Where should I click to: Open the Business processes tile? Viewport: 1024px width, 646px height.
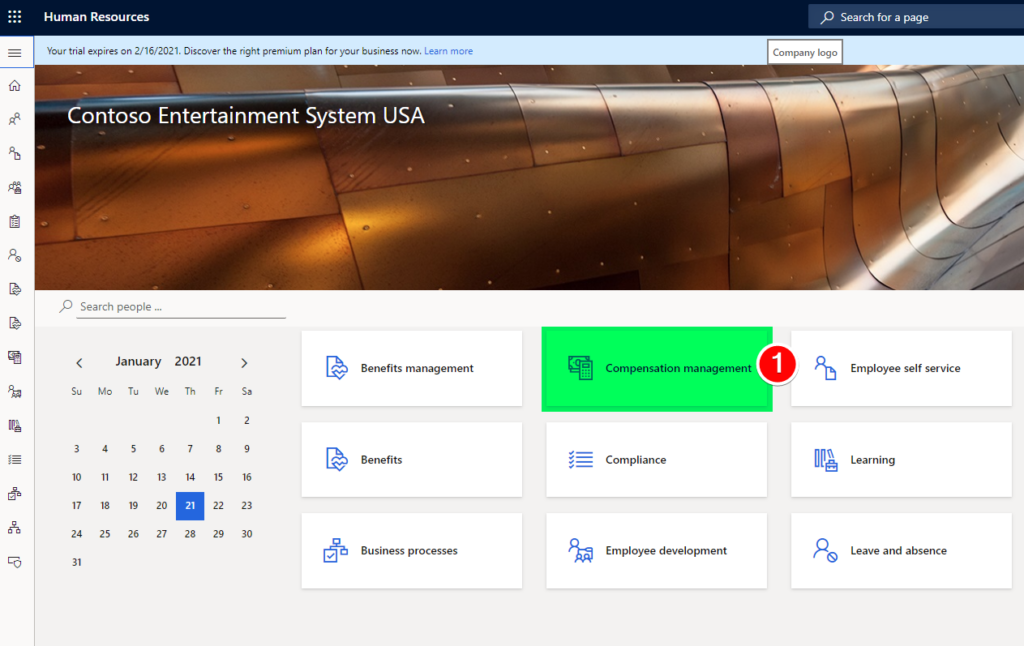tap(411, 551)
